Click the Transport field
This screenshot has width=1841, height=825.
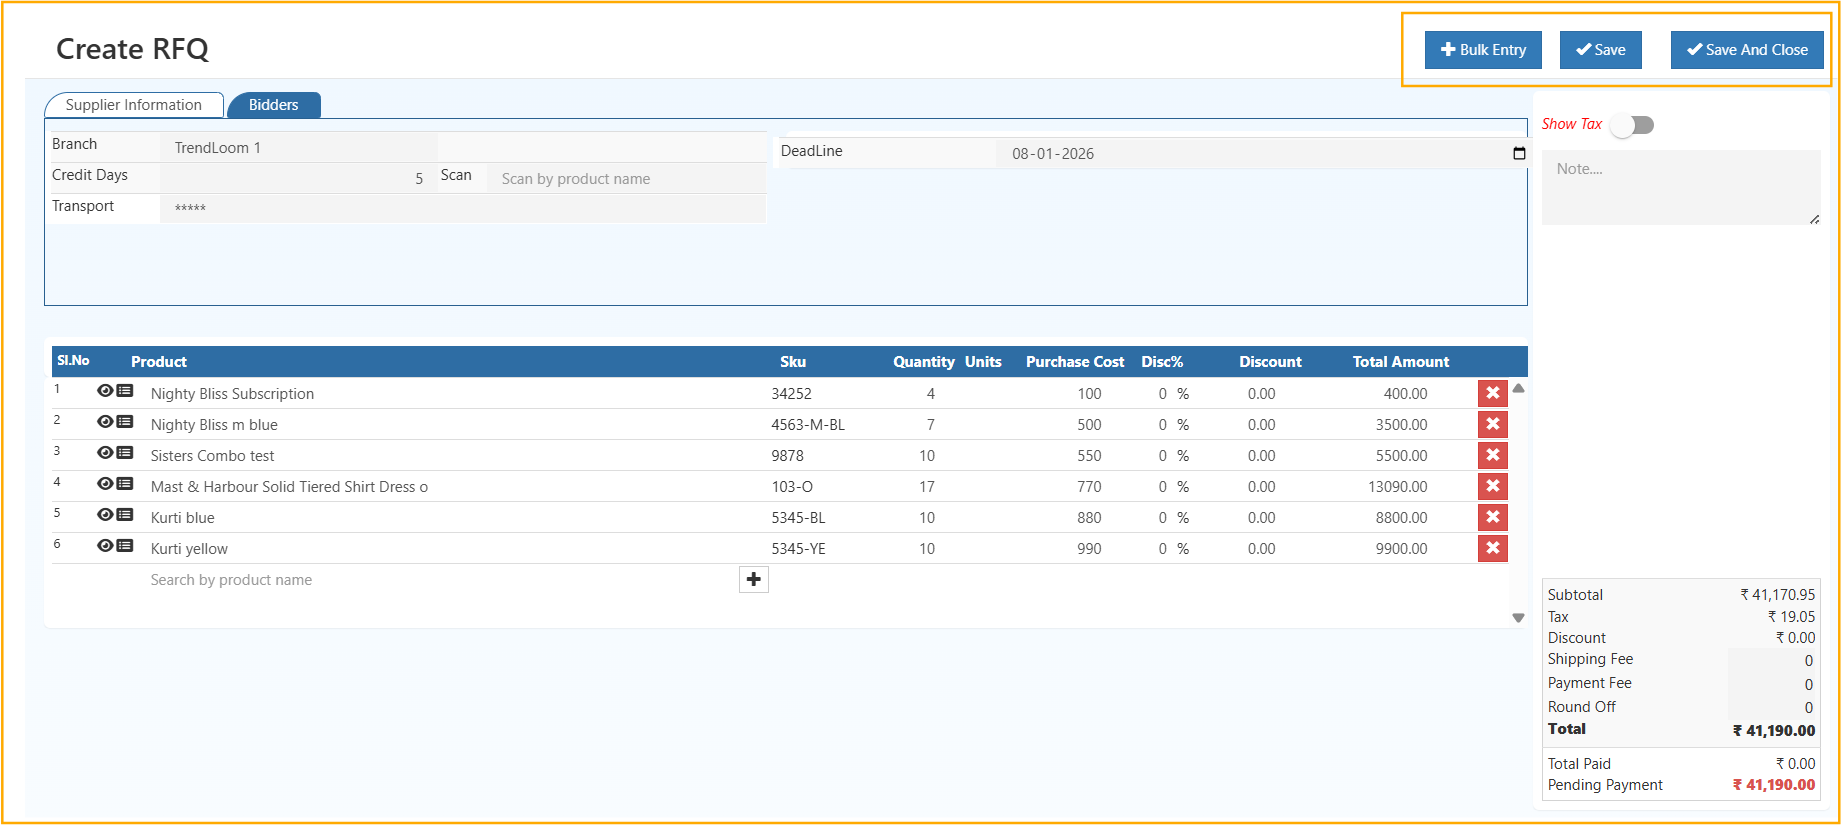[x=462, y=208]
